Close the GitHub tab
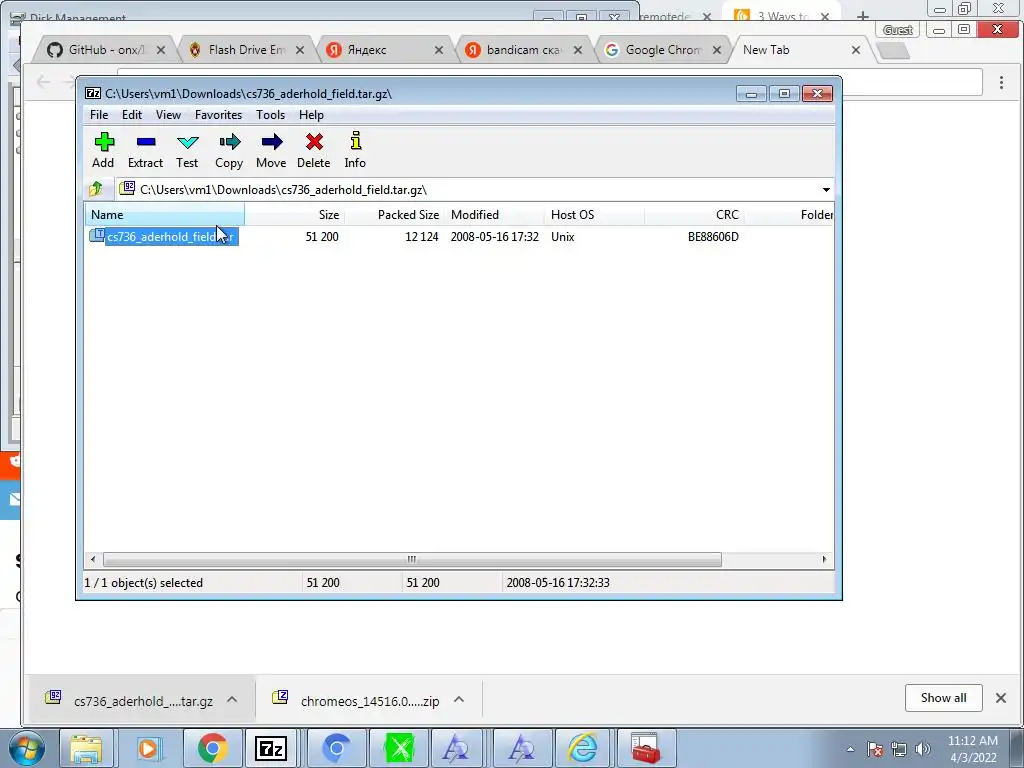This screenshot has width=1024, height=768. (161, 50)
